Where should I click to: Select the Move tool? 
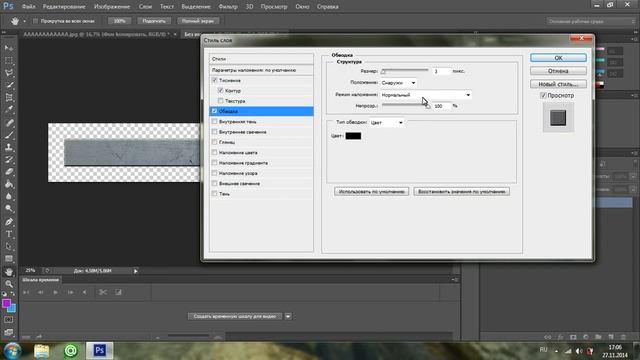coord(9,48)
